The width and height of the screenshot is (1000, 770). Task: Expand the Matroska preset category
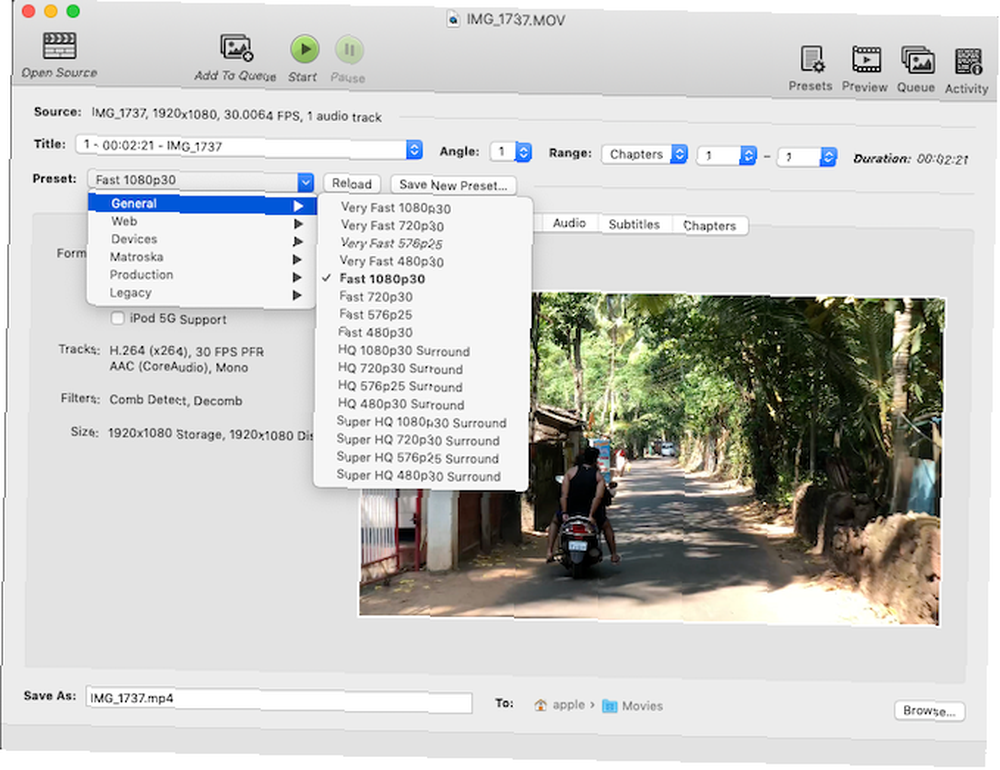202,258
